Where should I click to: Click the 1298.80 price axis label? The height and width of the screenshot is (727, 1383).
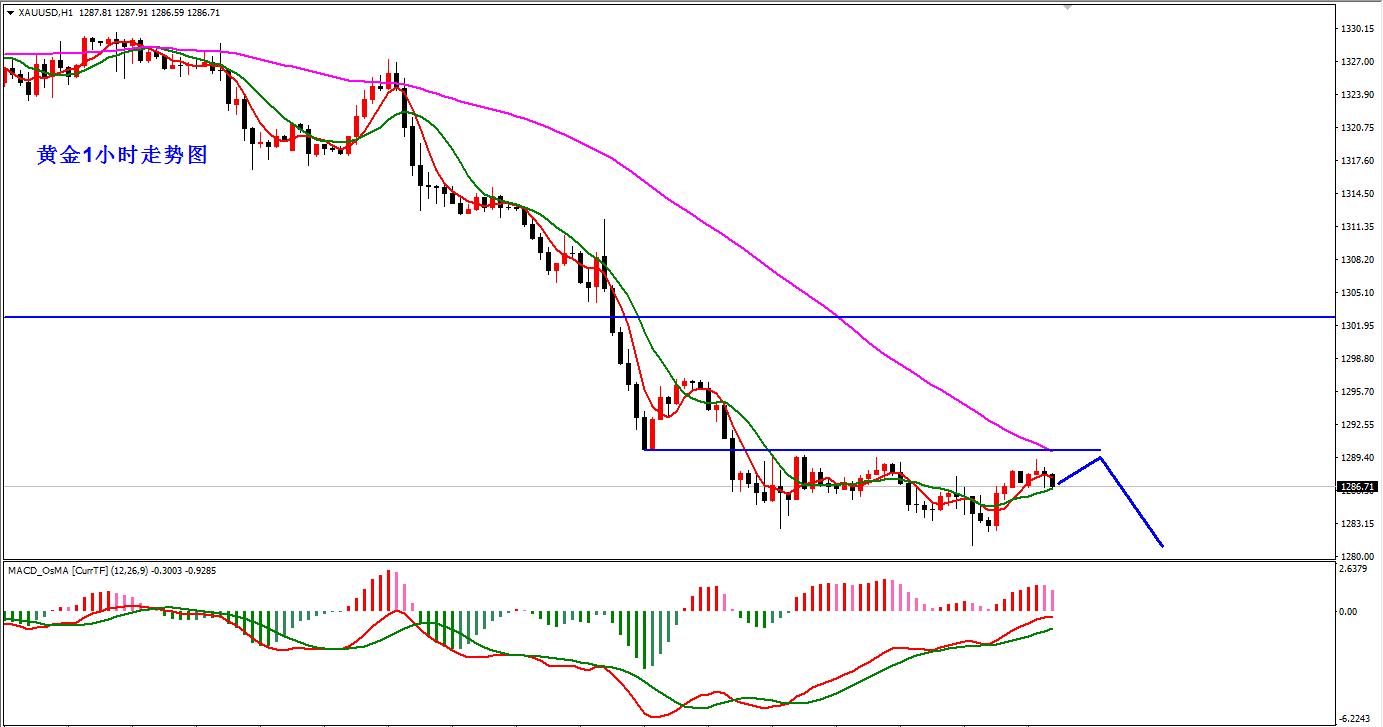[1357, 359]
